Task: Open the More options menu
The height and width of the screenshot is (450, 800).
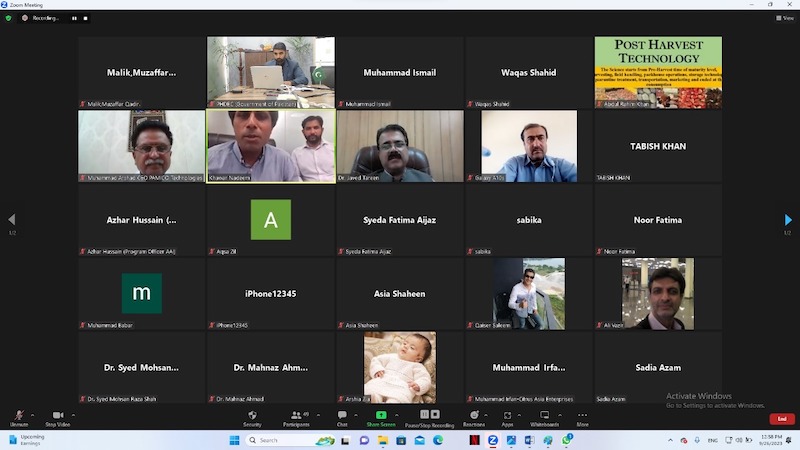Action: pyautogui.click(x=582, y=417)
